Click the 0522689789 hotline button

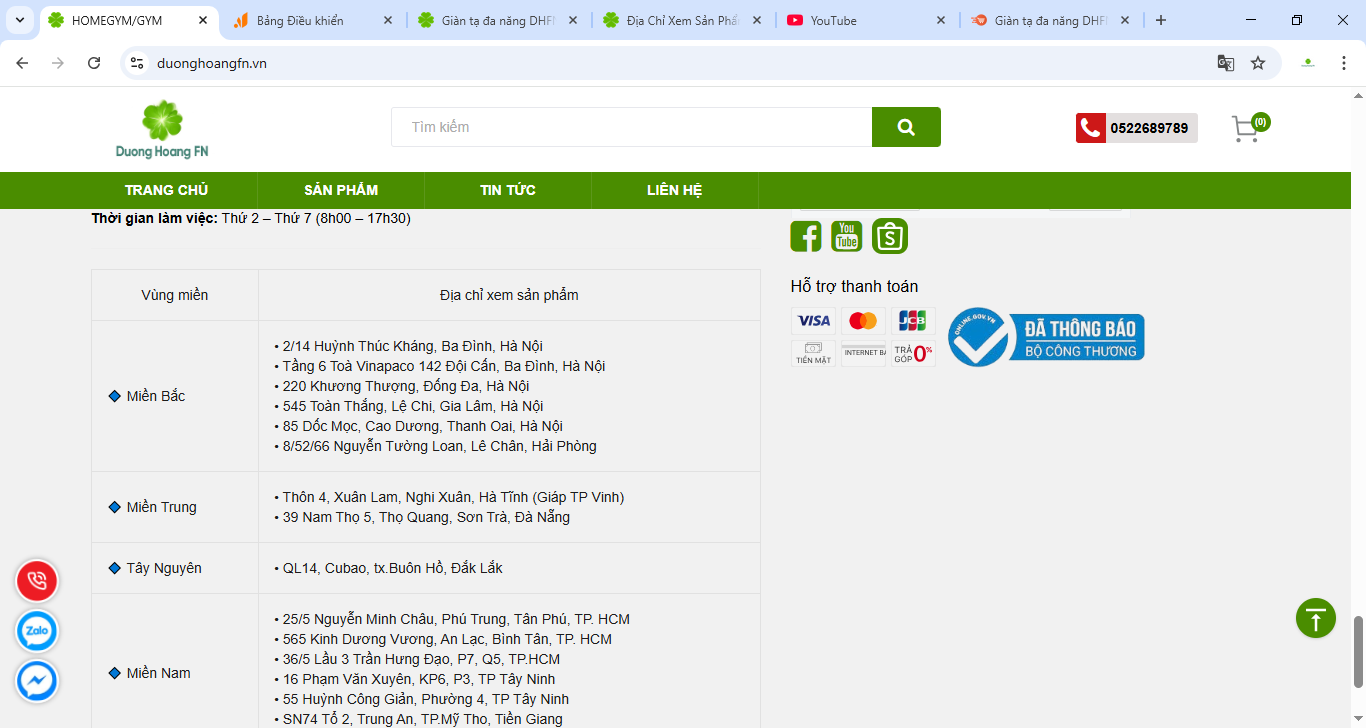coord(1137,128)
